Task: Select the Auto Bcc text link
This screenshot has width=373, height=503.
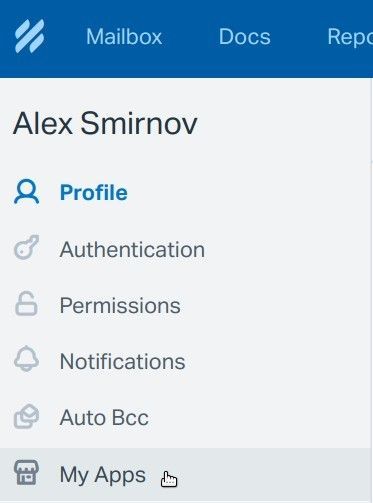Action: 104,417
